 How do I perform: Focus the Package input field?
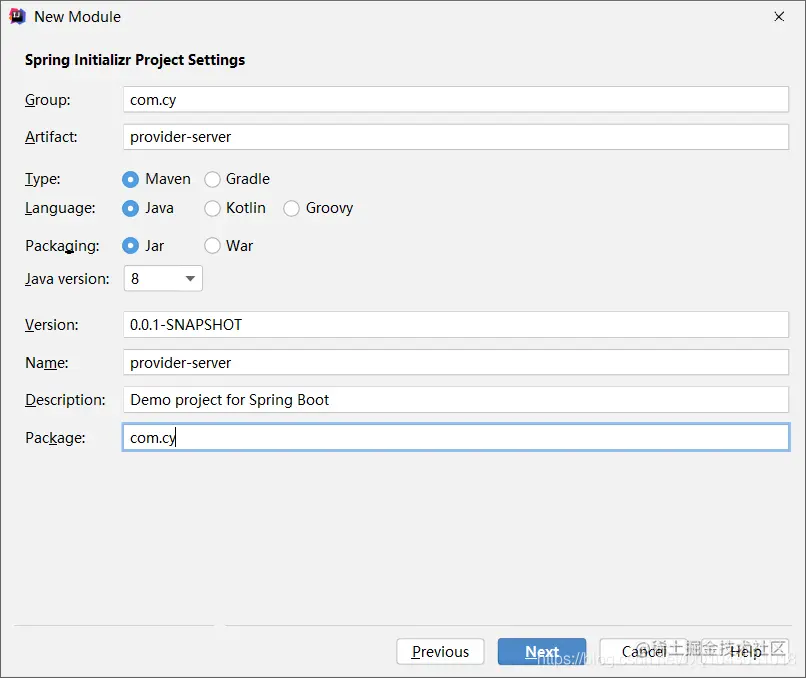click(x=455, y=437)
